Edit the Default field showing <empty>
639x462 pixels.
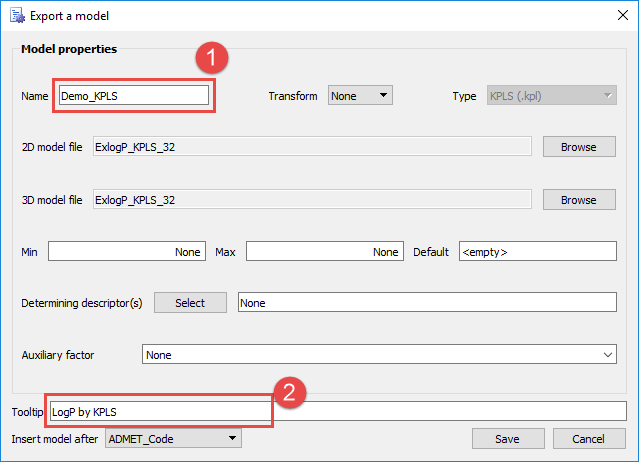tap(538, 251)
